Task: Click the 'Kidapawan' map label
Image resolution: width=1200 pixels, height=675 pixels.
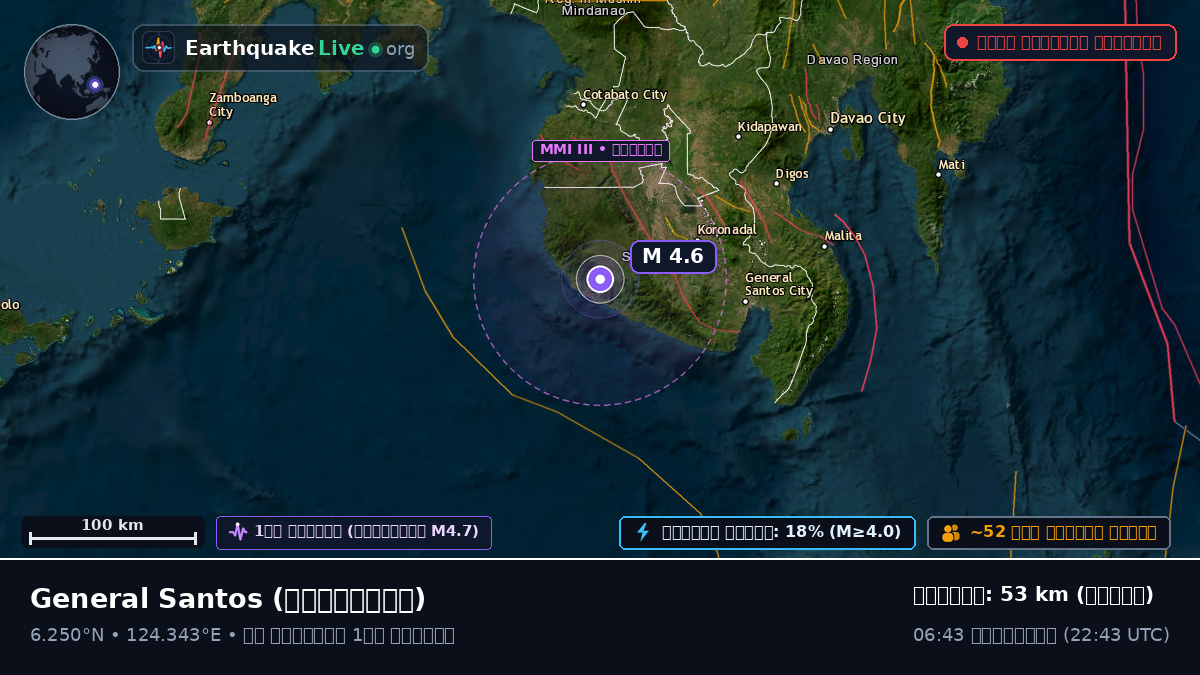Action: tap(770, 127)
